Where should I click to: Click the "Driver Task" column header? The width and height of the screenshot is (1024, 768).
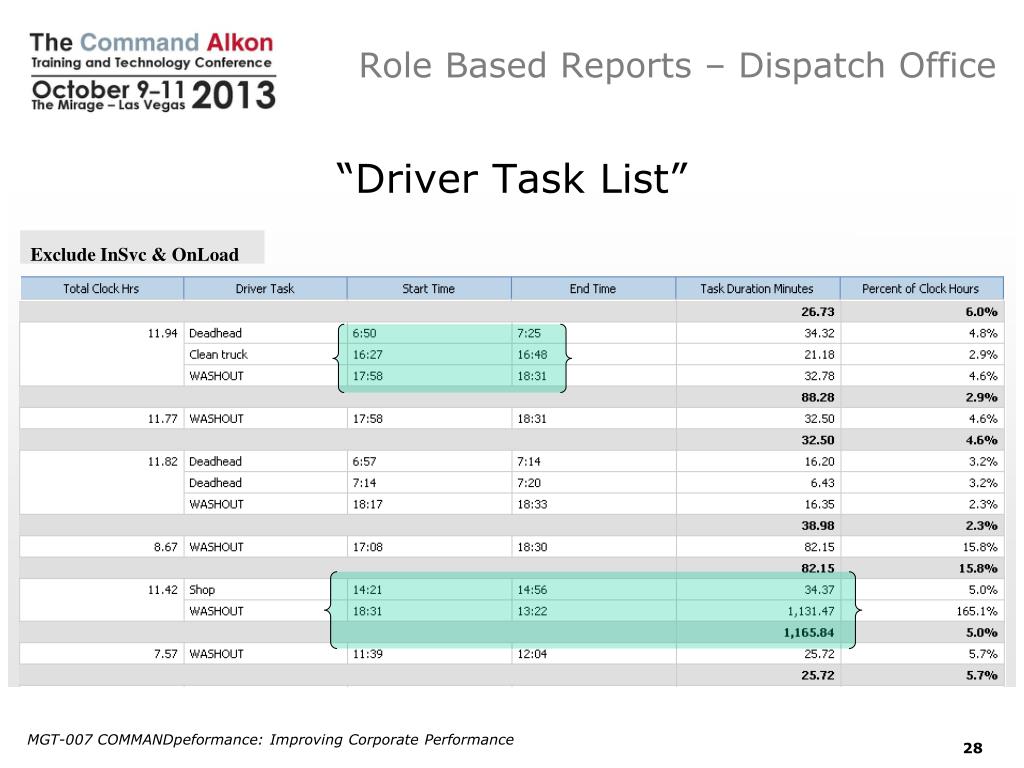pyautogui.click(x=265, y=289)
